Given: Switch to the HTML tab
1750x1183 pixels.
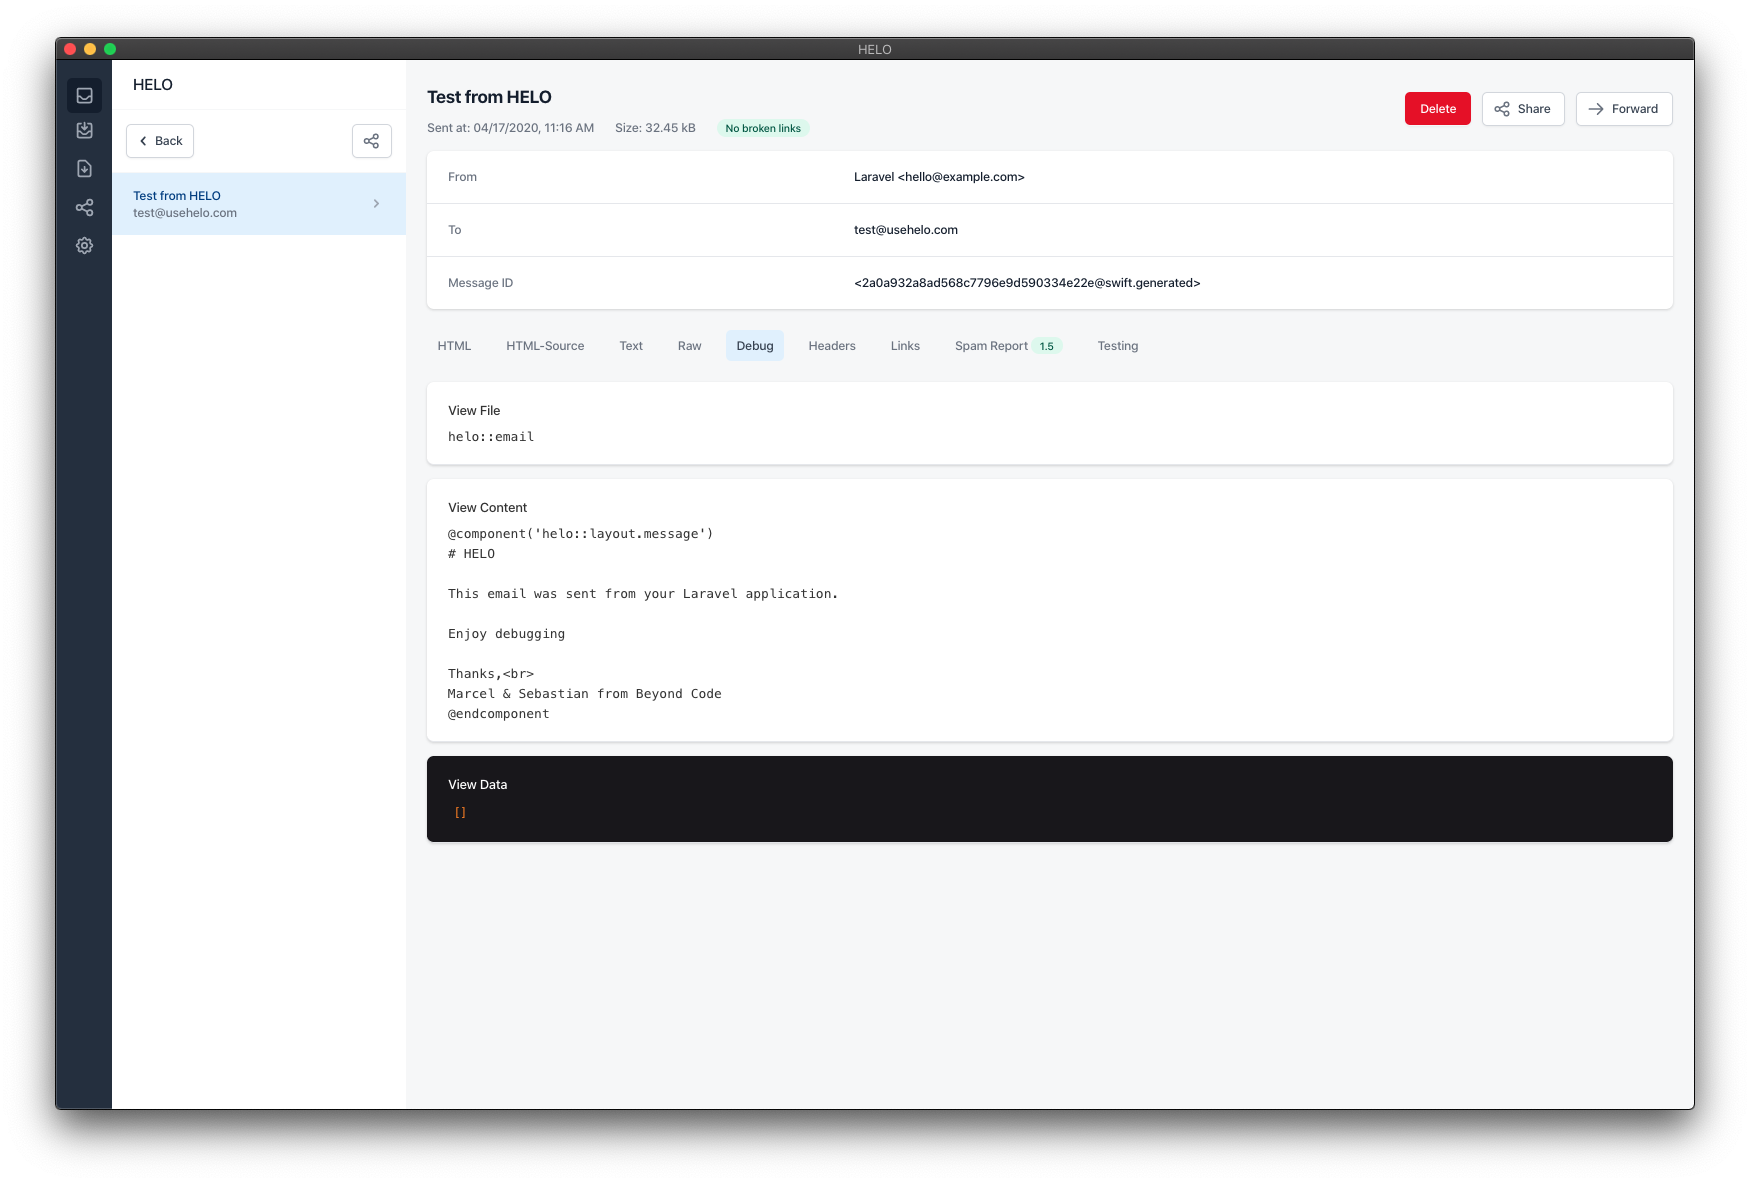Looking at the screenshot, I should pos(454,346).
